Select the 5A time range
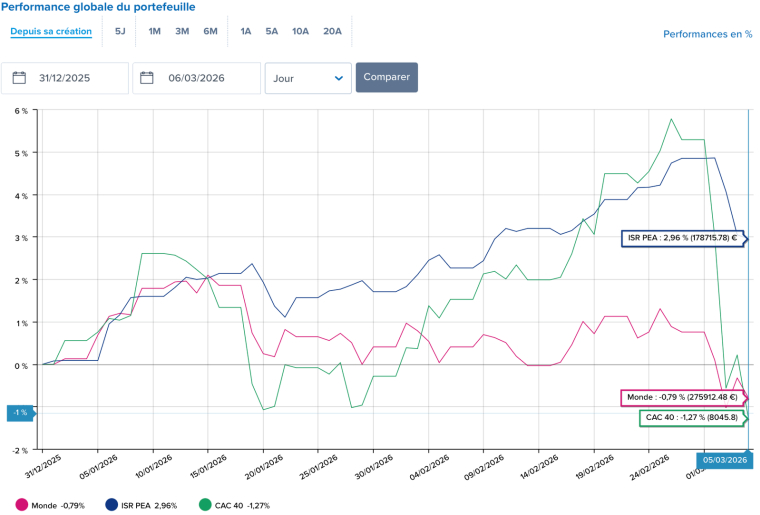 point(272,31)
